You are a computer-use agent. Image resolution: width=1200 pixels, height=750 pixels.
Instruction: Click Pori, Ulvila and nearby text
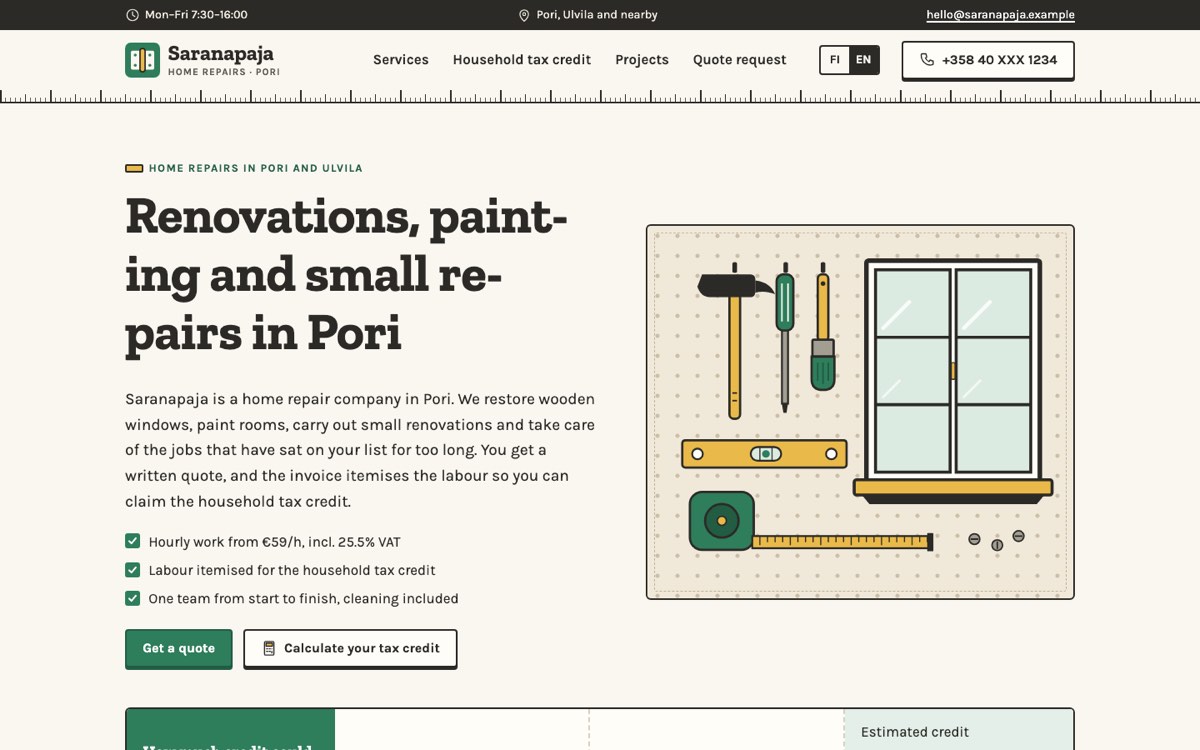click(597, 15)
